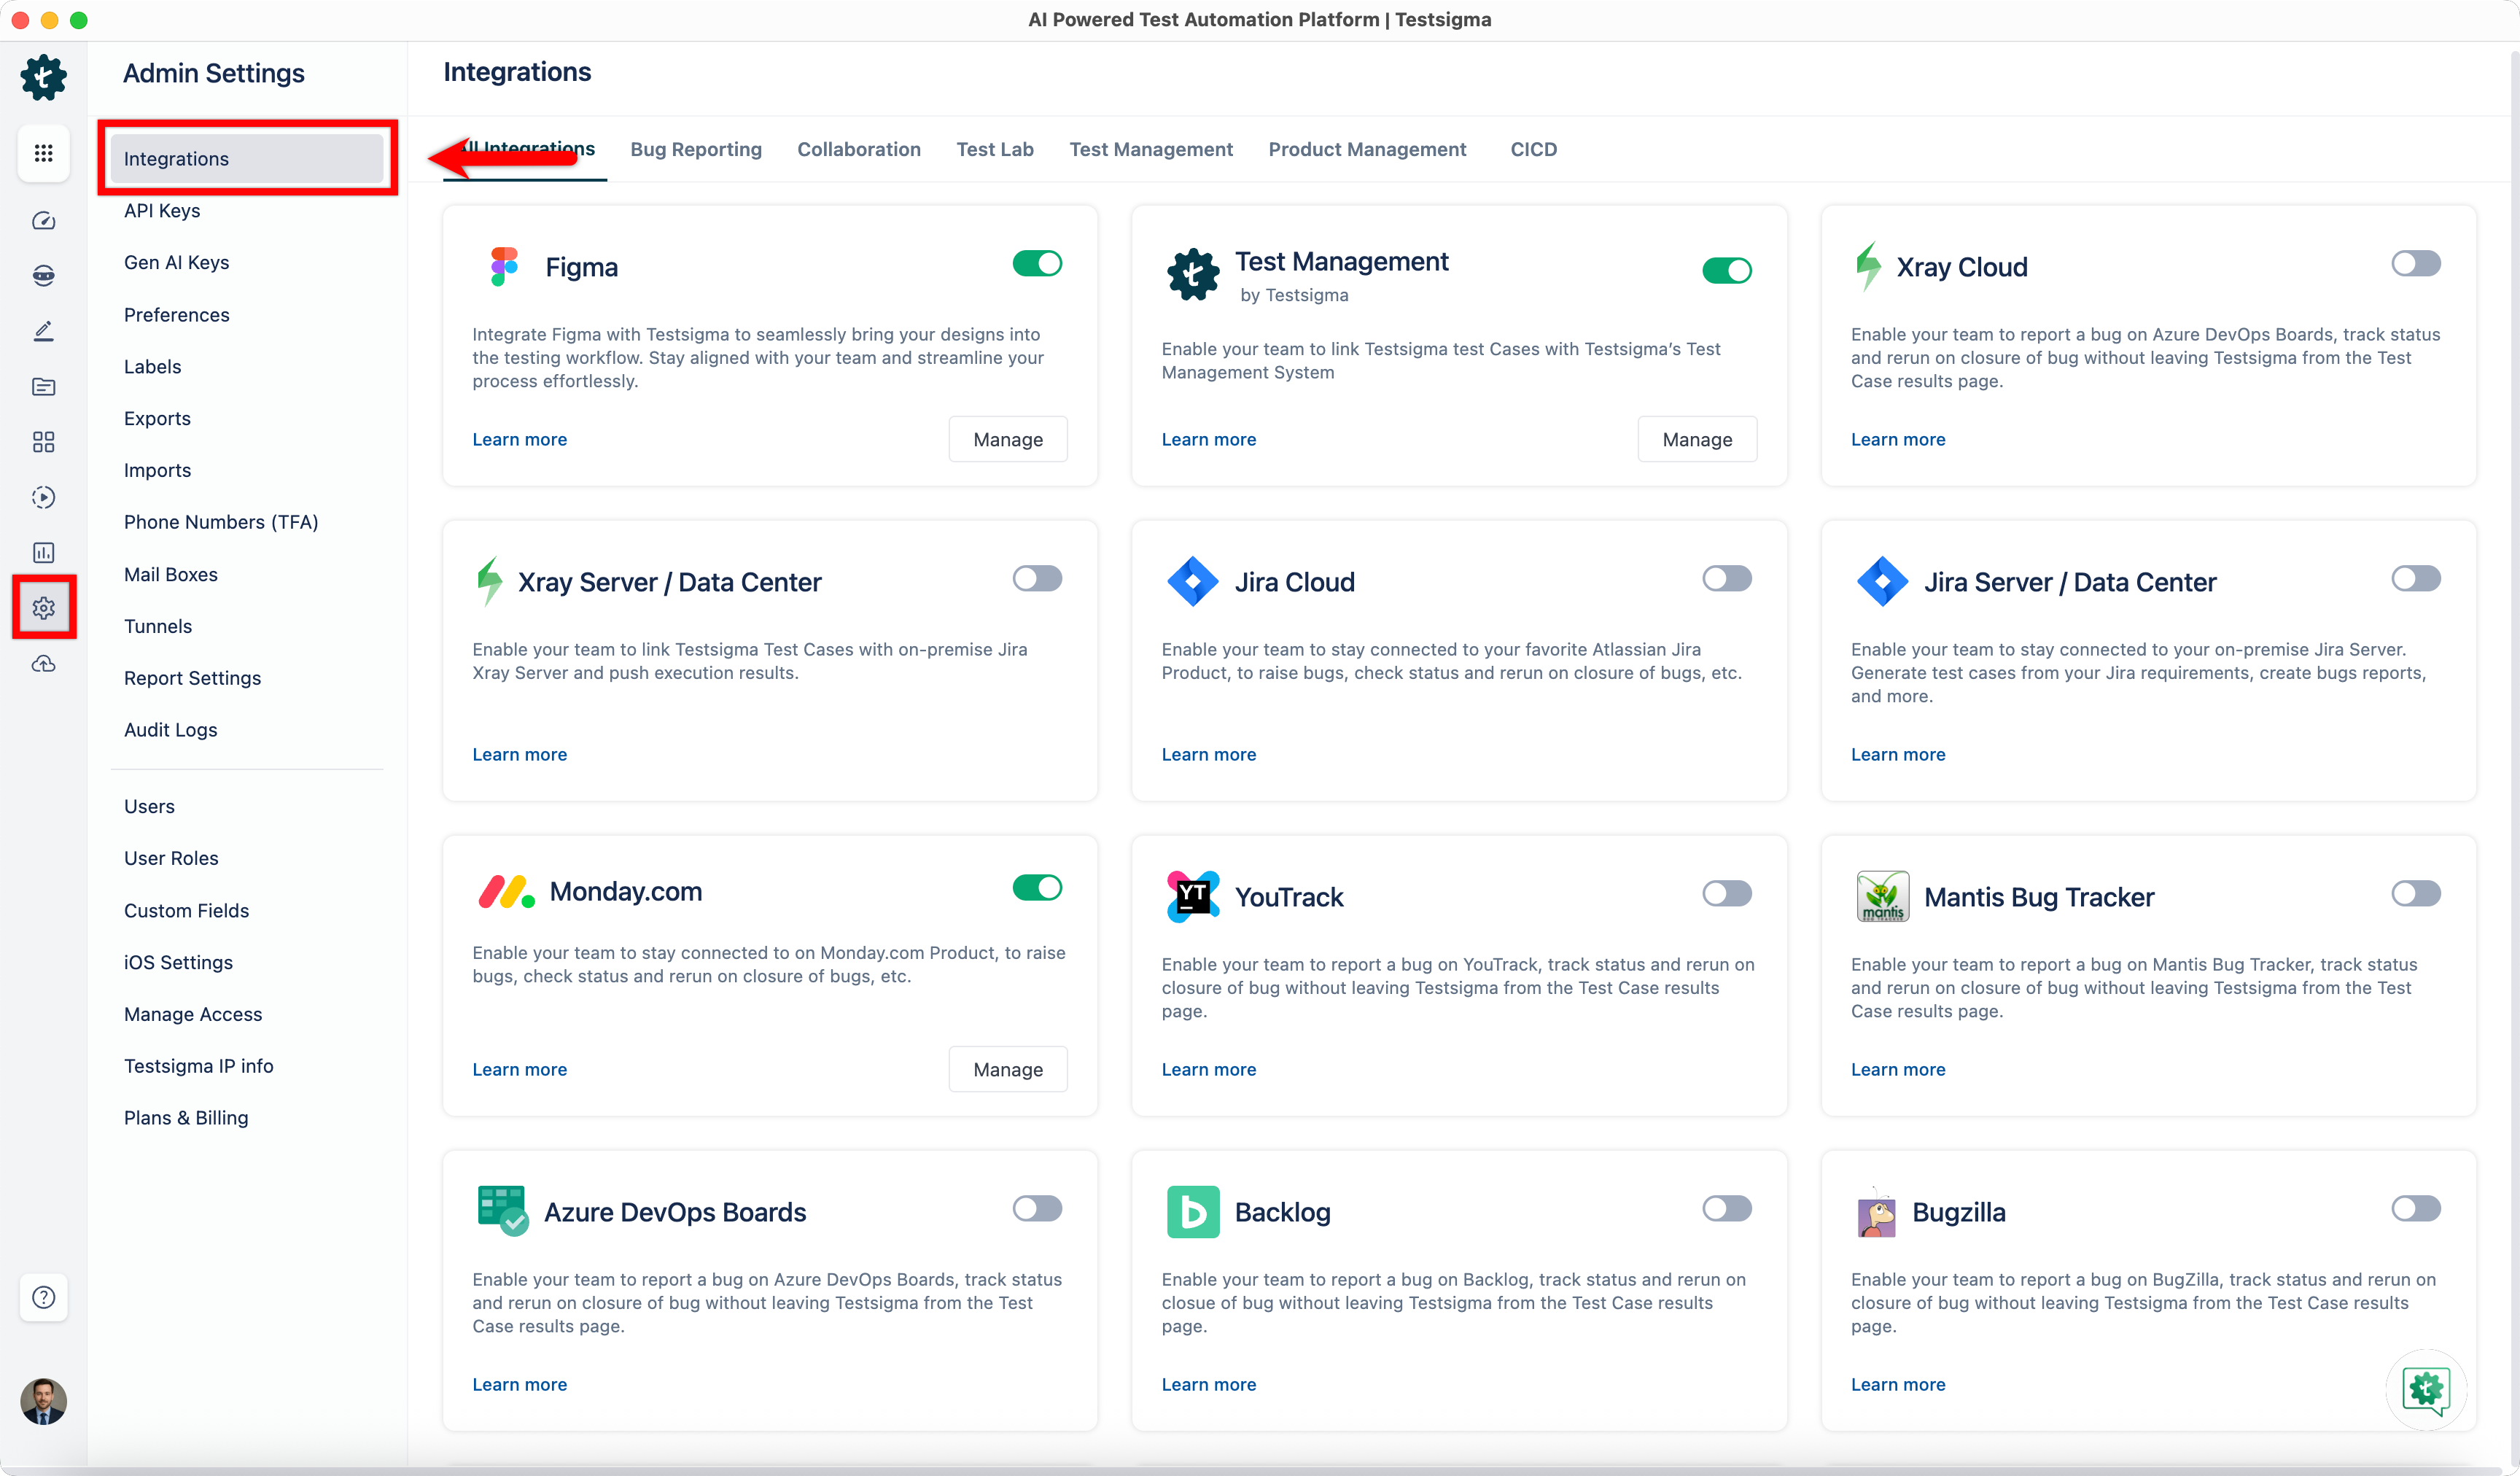Click the user profile avatar

43,1402
